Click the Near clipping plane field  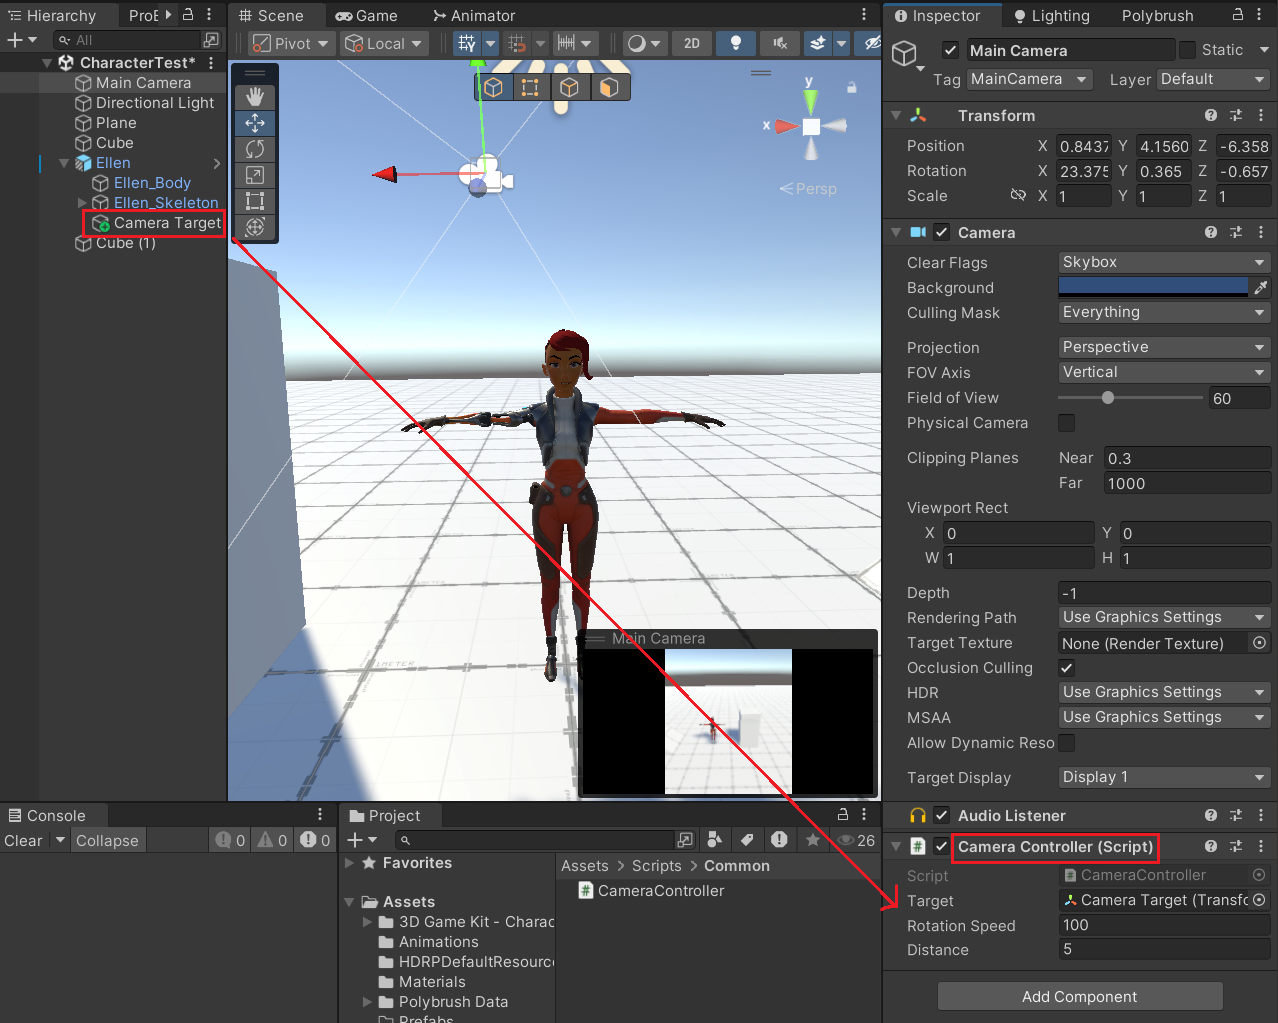[x=1187, y=458]
